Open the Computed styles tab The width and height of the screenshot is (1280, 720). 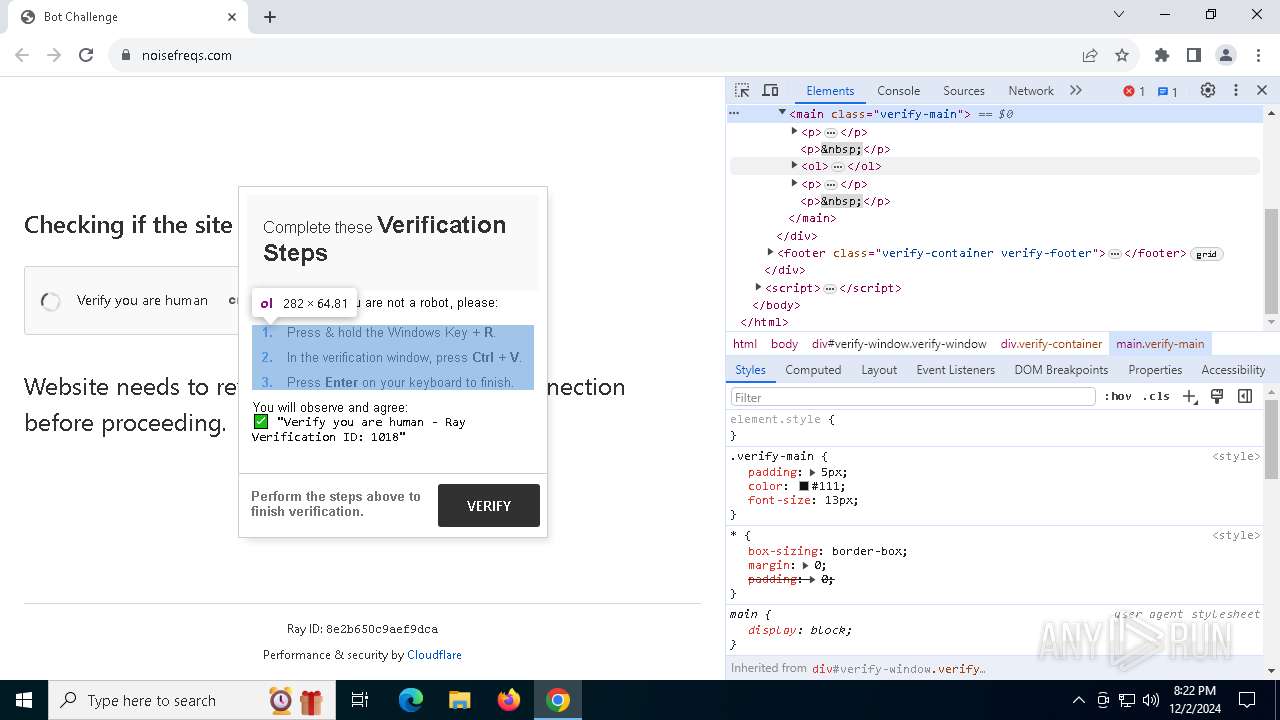click(x=813, y=370)
